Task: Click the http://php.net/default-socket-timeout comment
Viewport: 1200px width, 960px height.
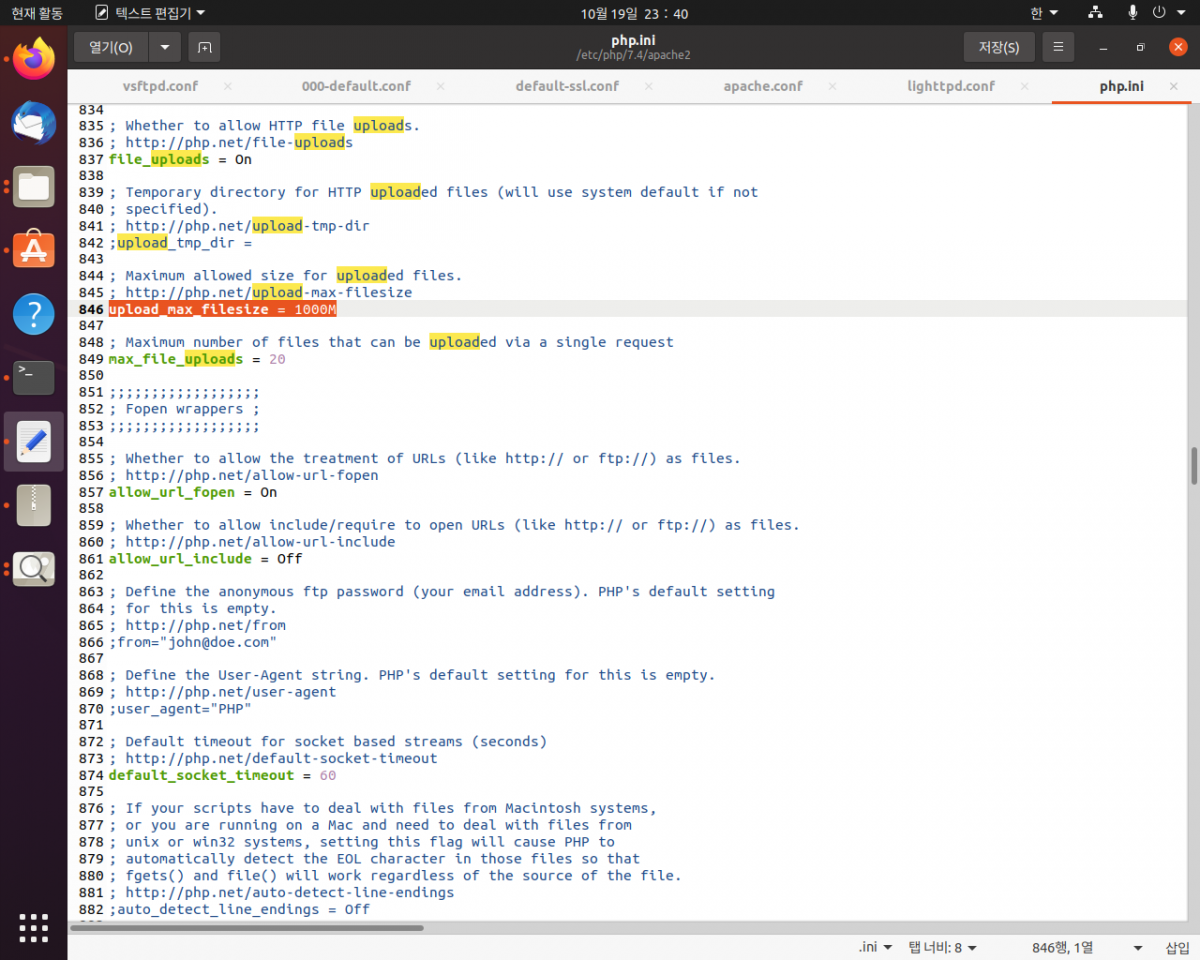Action: (273, 759)
